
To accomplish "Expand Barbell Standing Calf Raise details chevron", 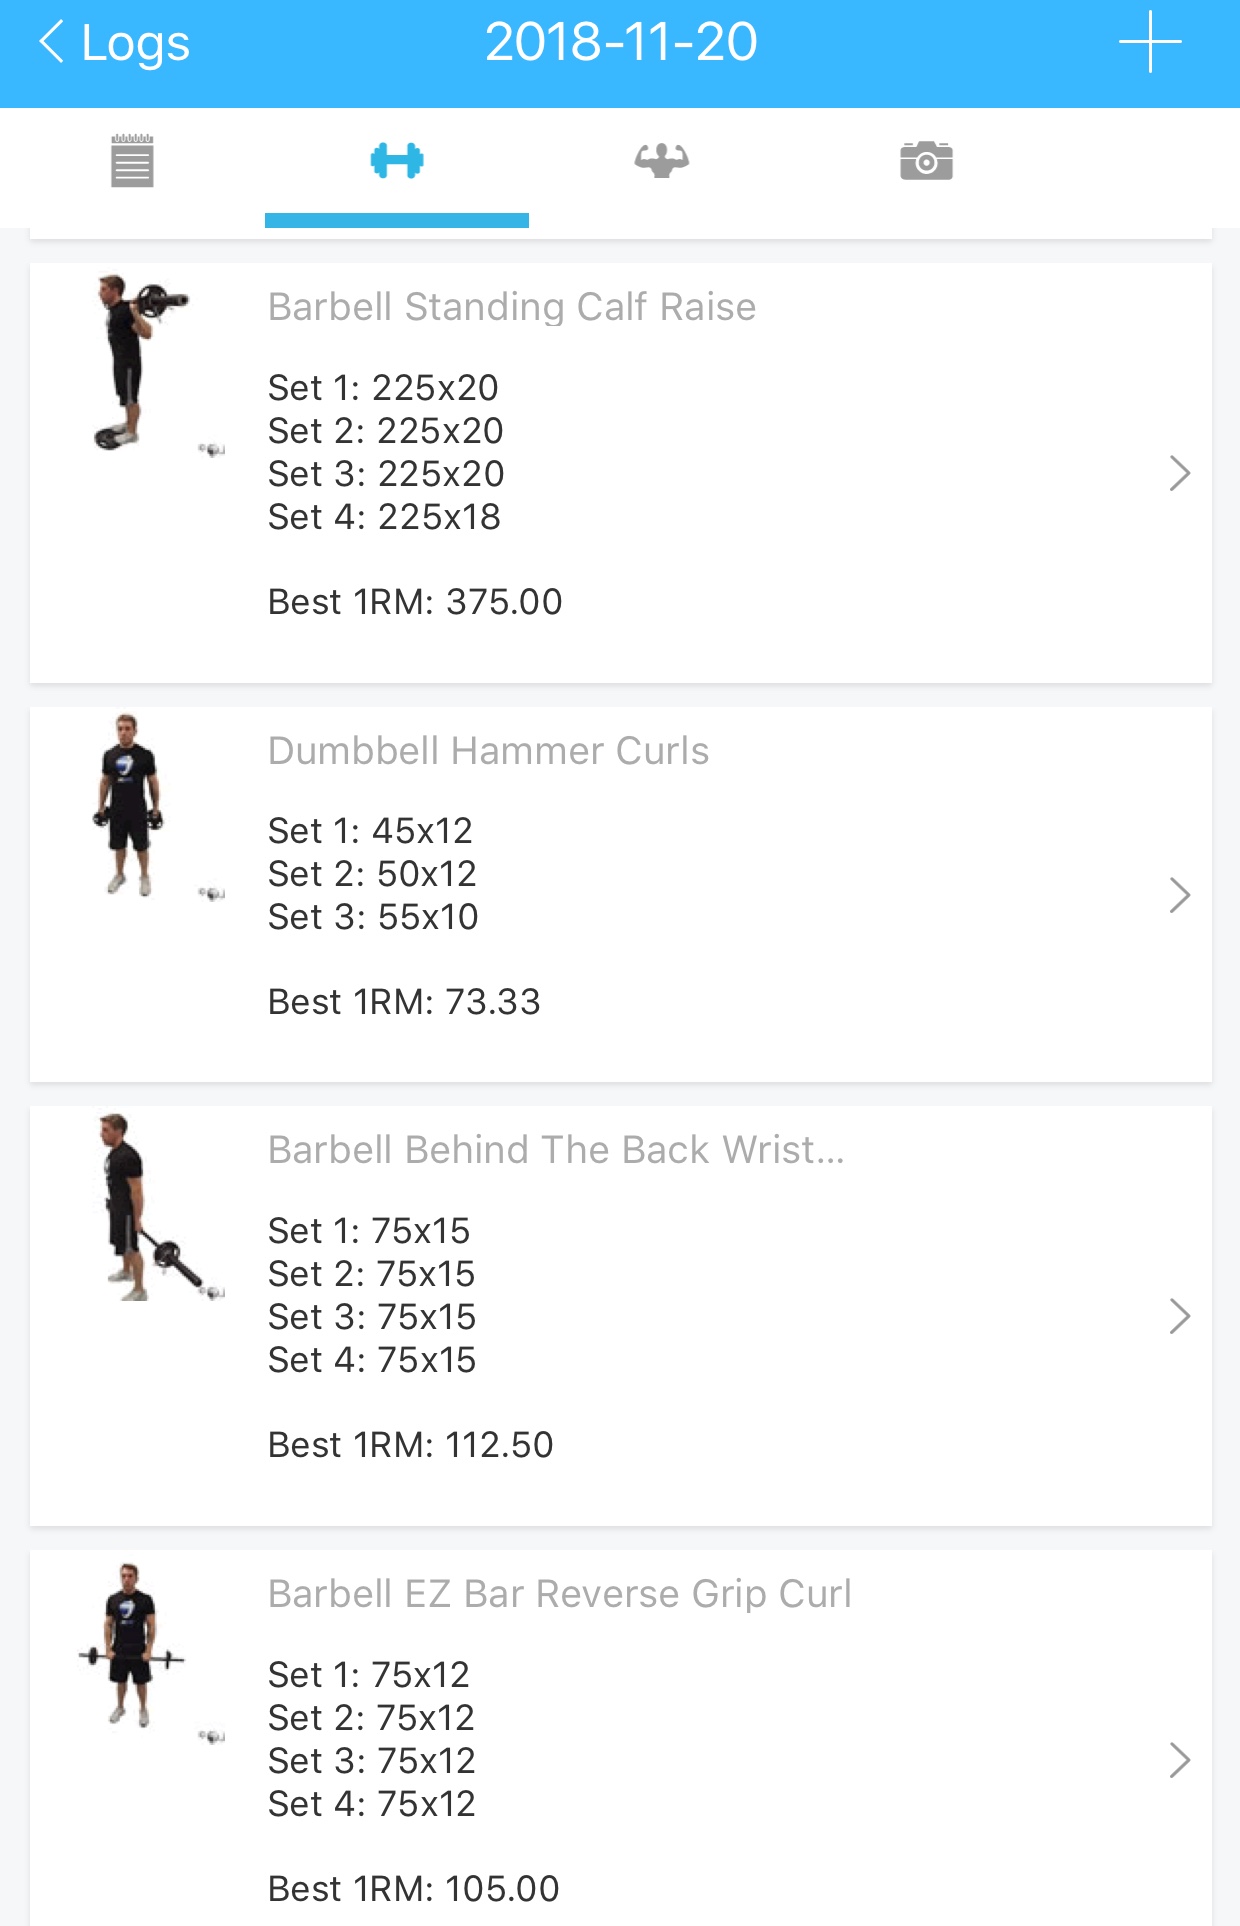I will [1179, 473].
